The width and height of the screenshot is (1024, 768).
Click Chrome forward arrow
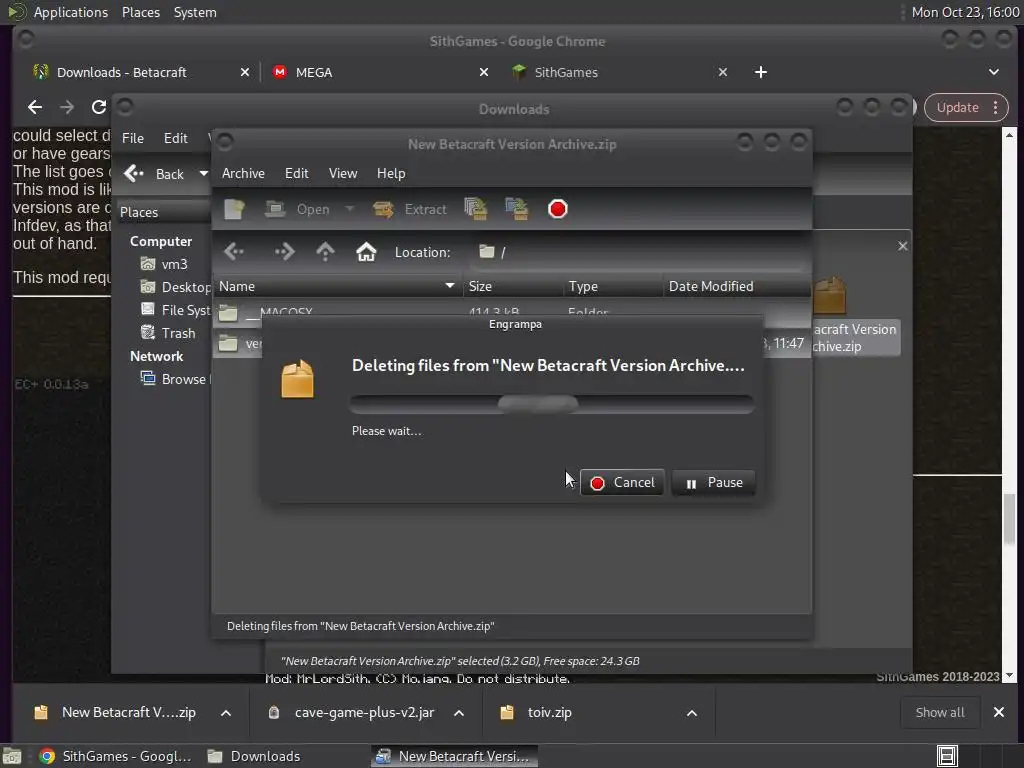click(x=67, y=107)
